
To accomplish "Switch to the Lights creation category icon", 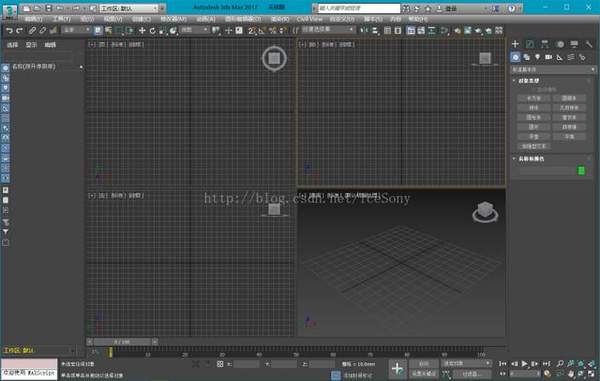I will pyautogui.click(x=538, y=57).
